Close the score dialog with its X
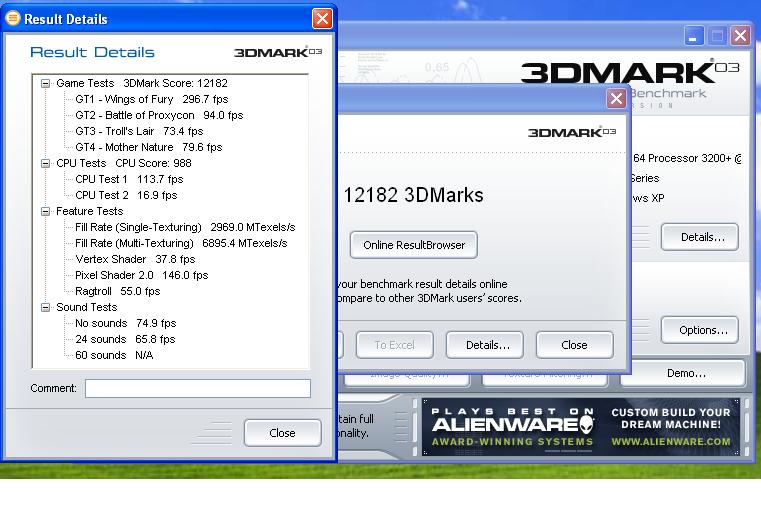 point(616,99)
